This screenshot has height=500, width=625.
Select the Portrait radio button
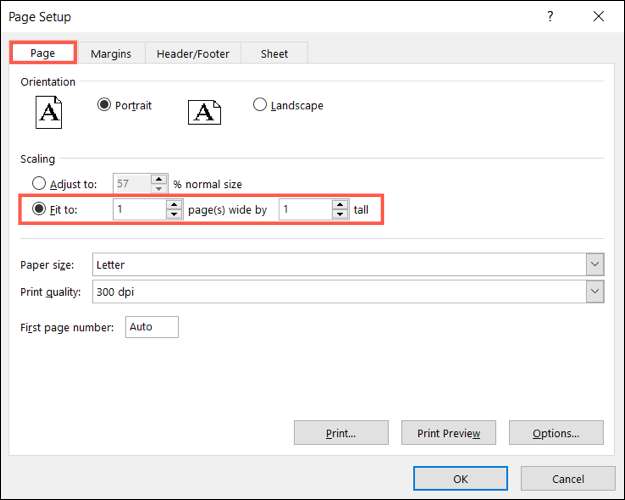105,105
